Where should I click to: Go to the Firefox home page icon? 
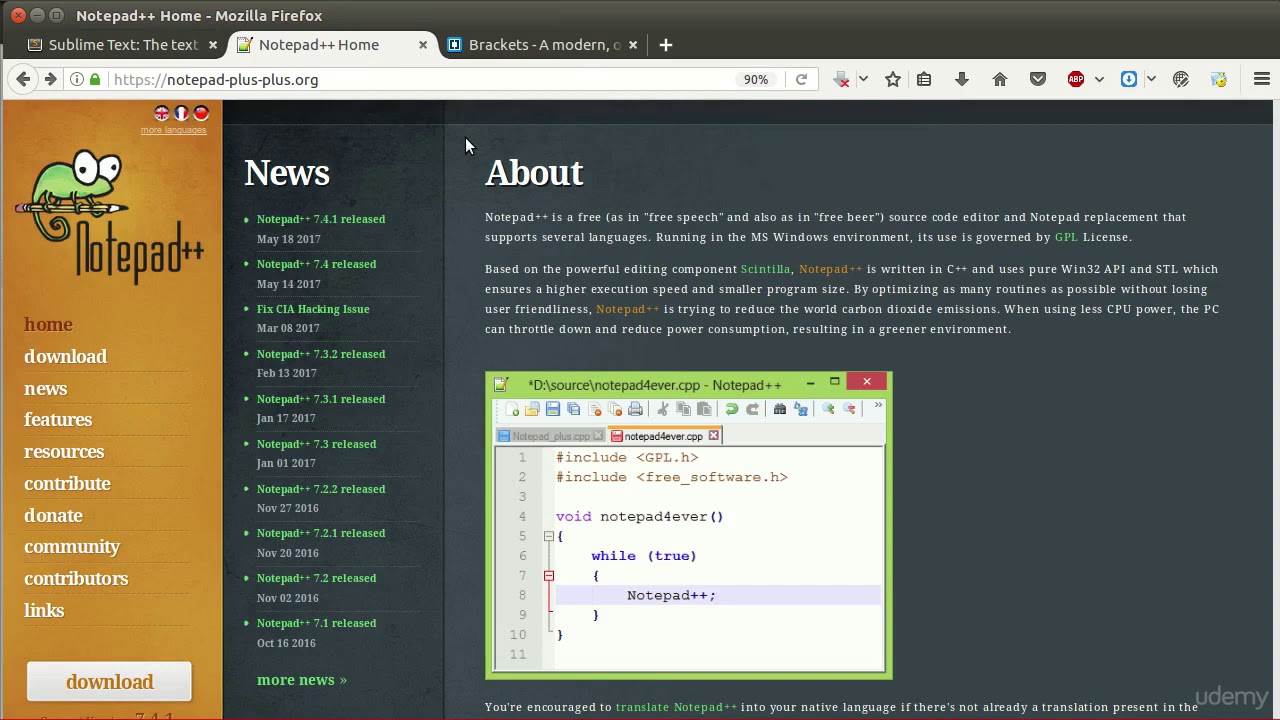[x=1000, y=79]
